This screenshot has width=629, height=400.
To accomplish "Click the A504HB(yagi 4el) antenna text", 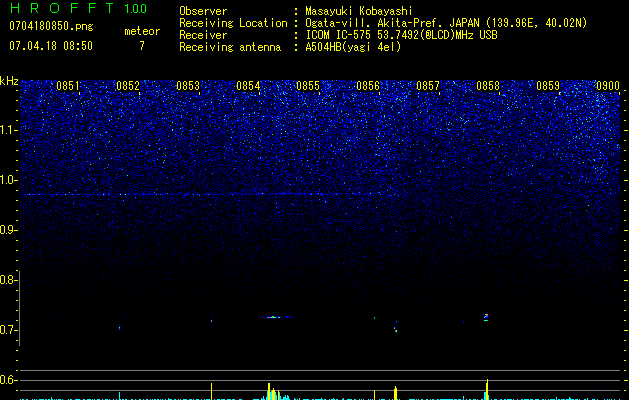I will point(353,47).
